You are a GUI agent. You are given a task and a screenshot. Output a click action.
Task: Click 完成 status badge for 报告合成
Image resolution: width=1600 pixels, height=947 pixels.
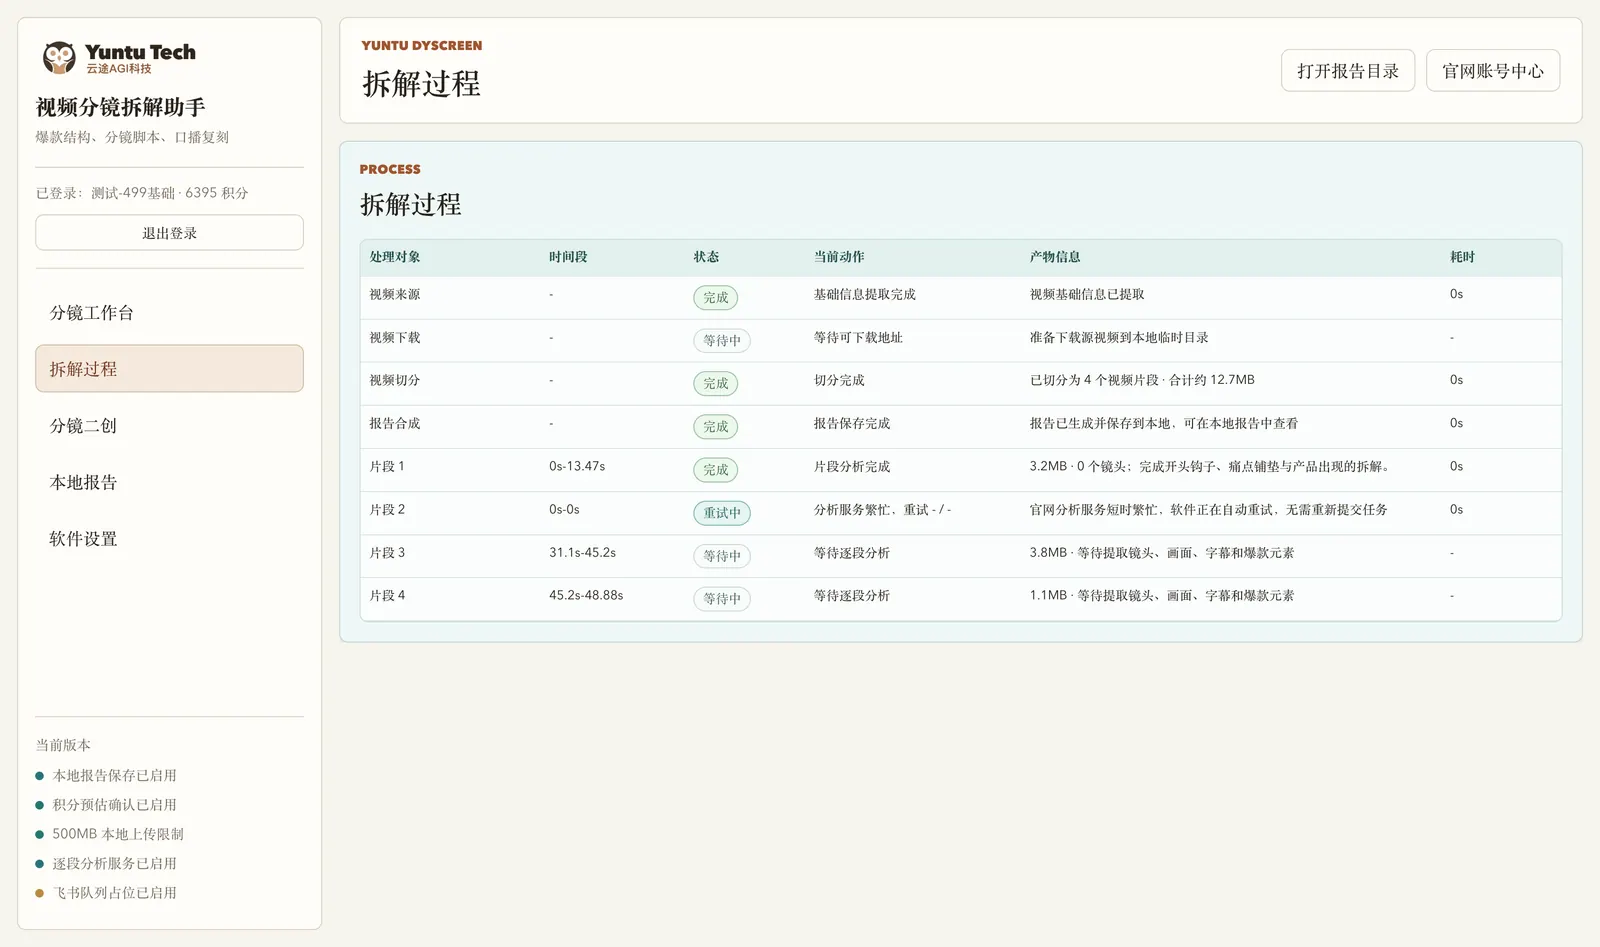pos(715,426)
